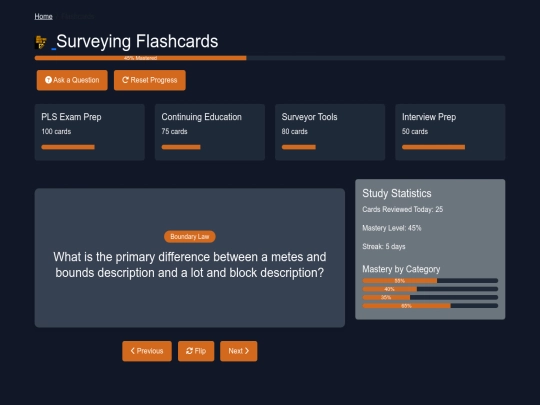Click the left chevron icon on Previous
The width and height of the screenshot is (540, 405).
click(x=133, y=351)
